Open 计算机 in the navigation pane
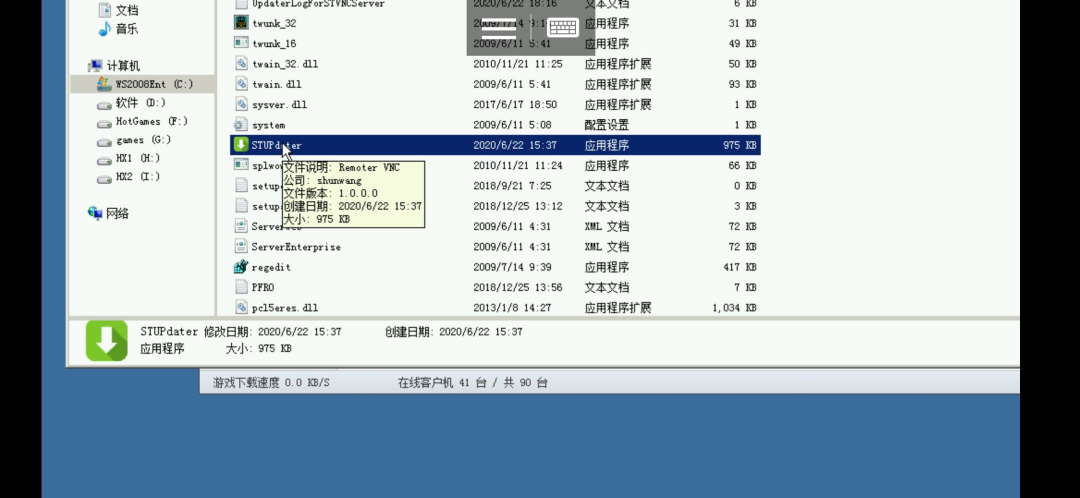This screenshot has height=498, width=1080. [x=123, y=66]
